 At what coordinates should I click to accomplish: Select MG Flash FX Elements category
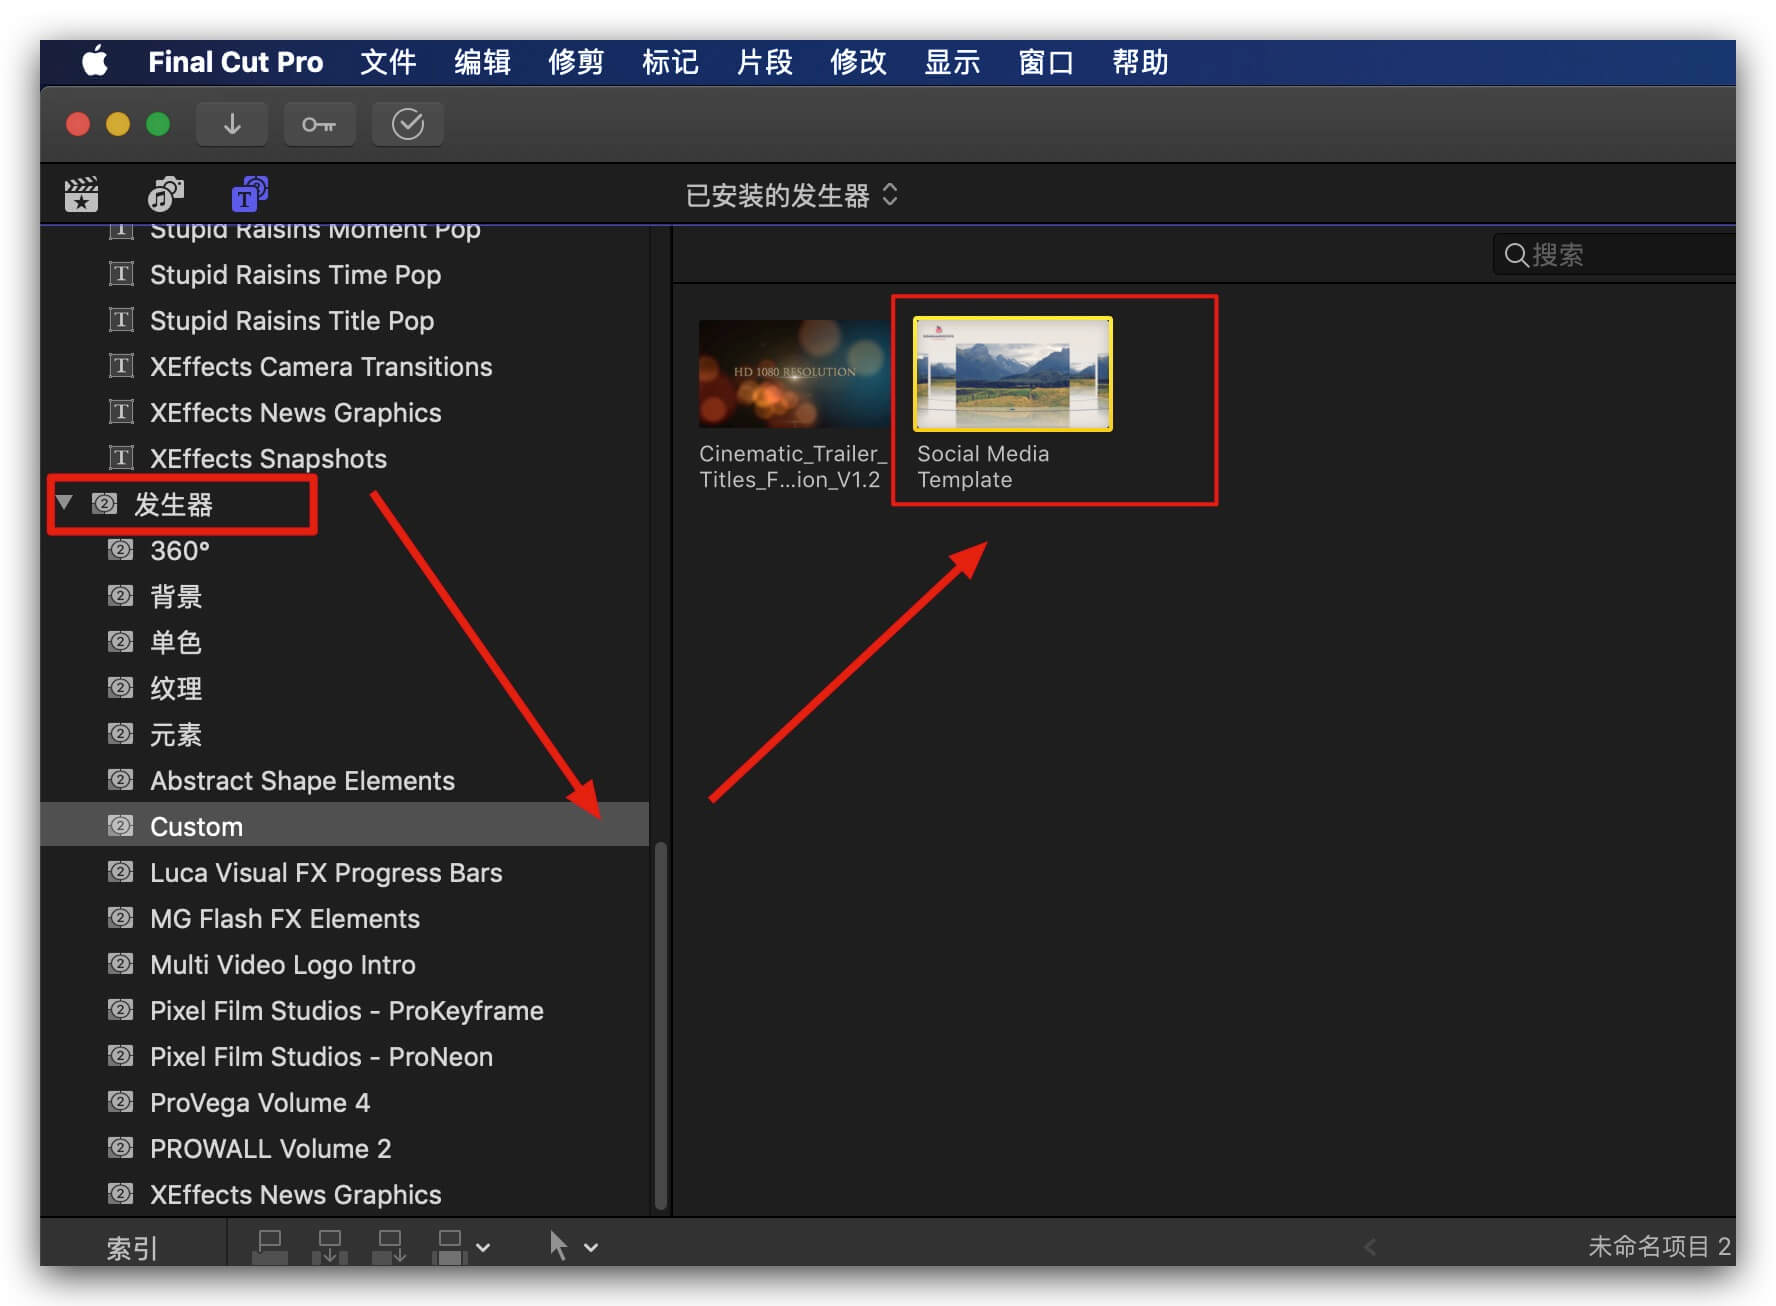(x=345, y=919)
